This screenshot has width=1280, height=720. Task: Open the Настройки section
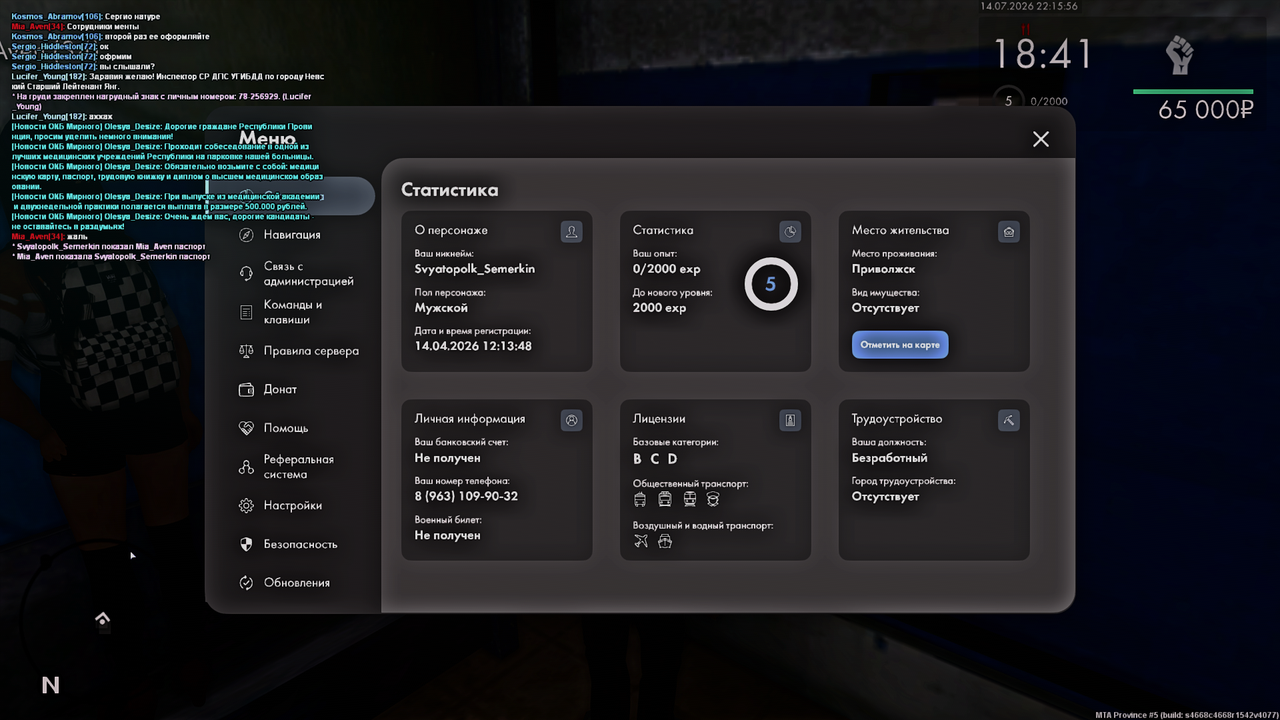coord(292,506)
